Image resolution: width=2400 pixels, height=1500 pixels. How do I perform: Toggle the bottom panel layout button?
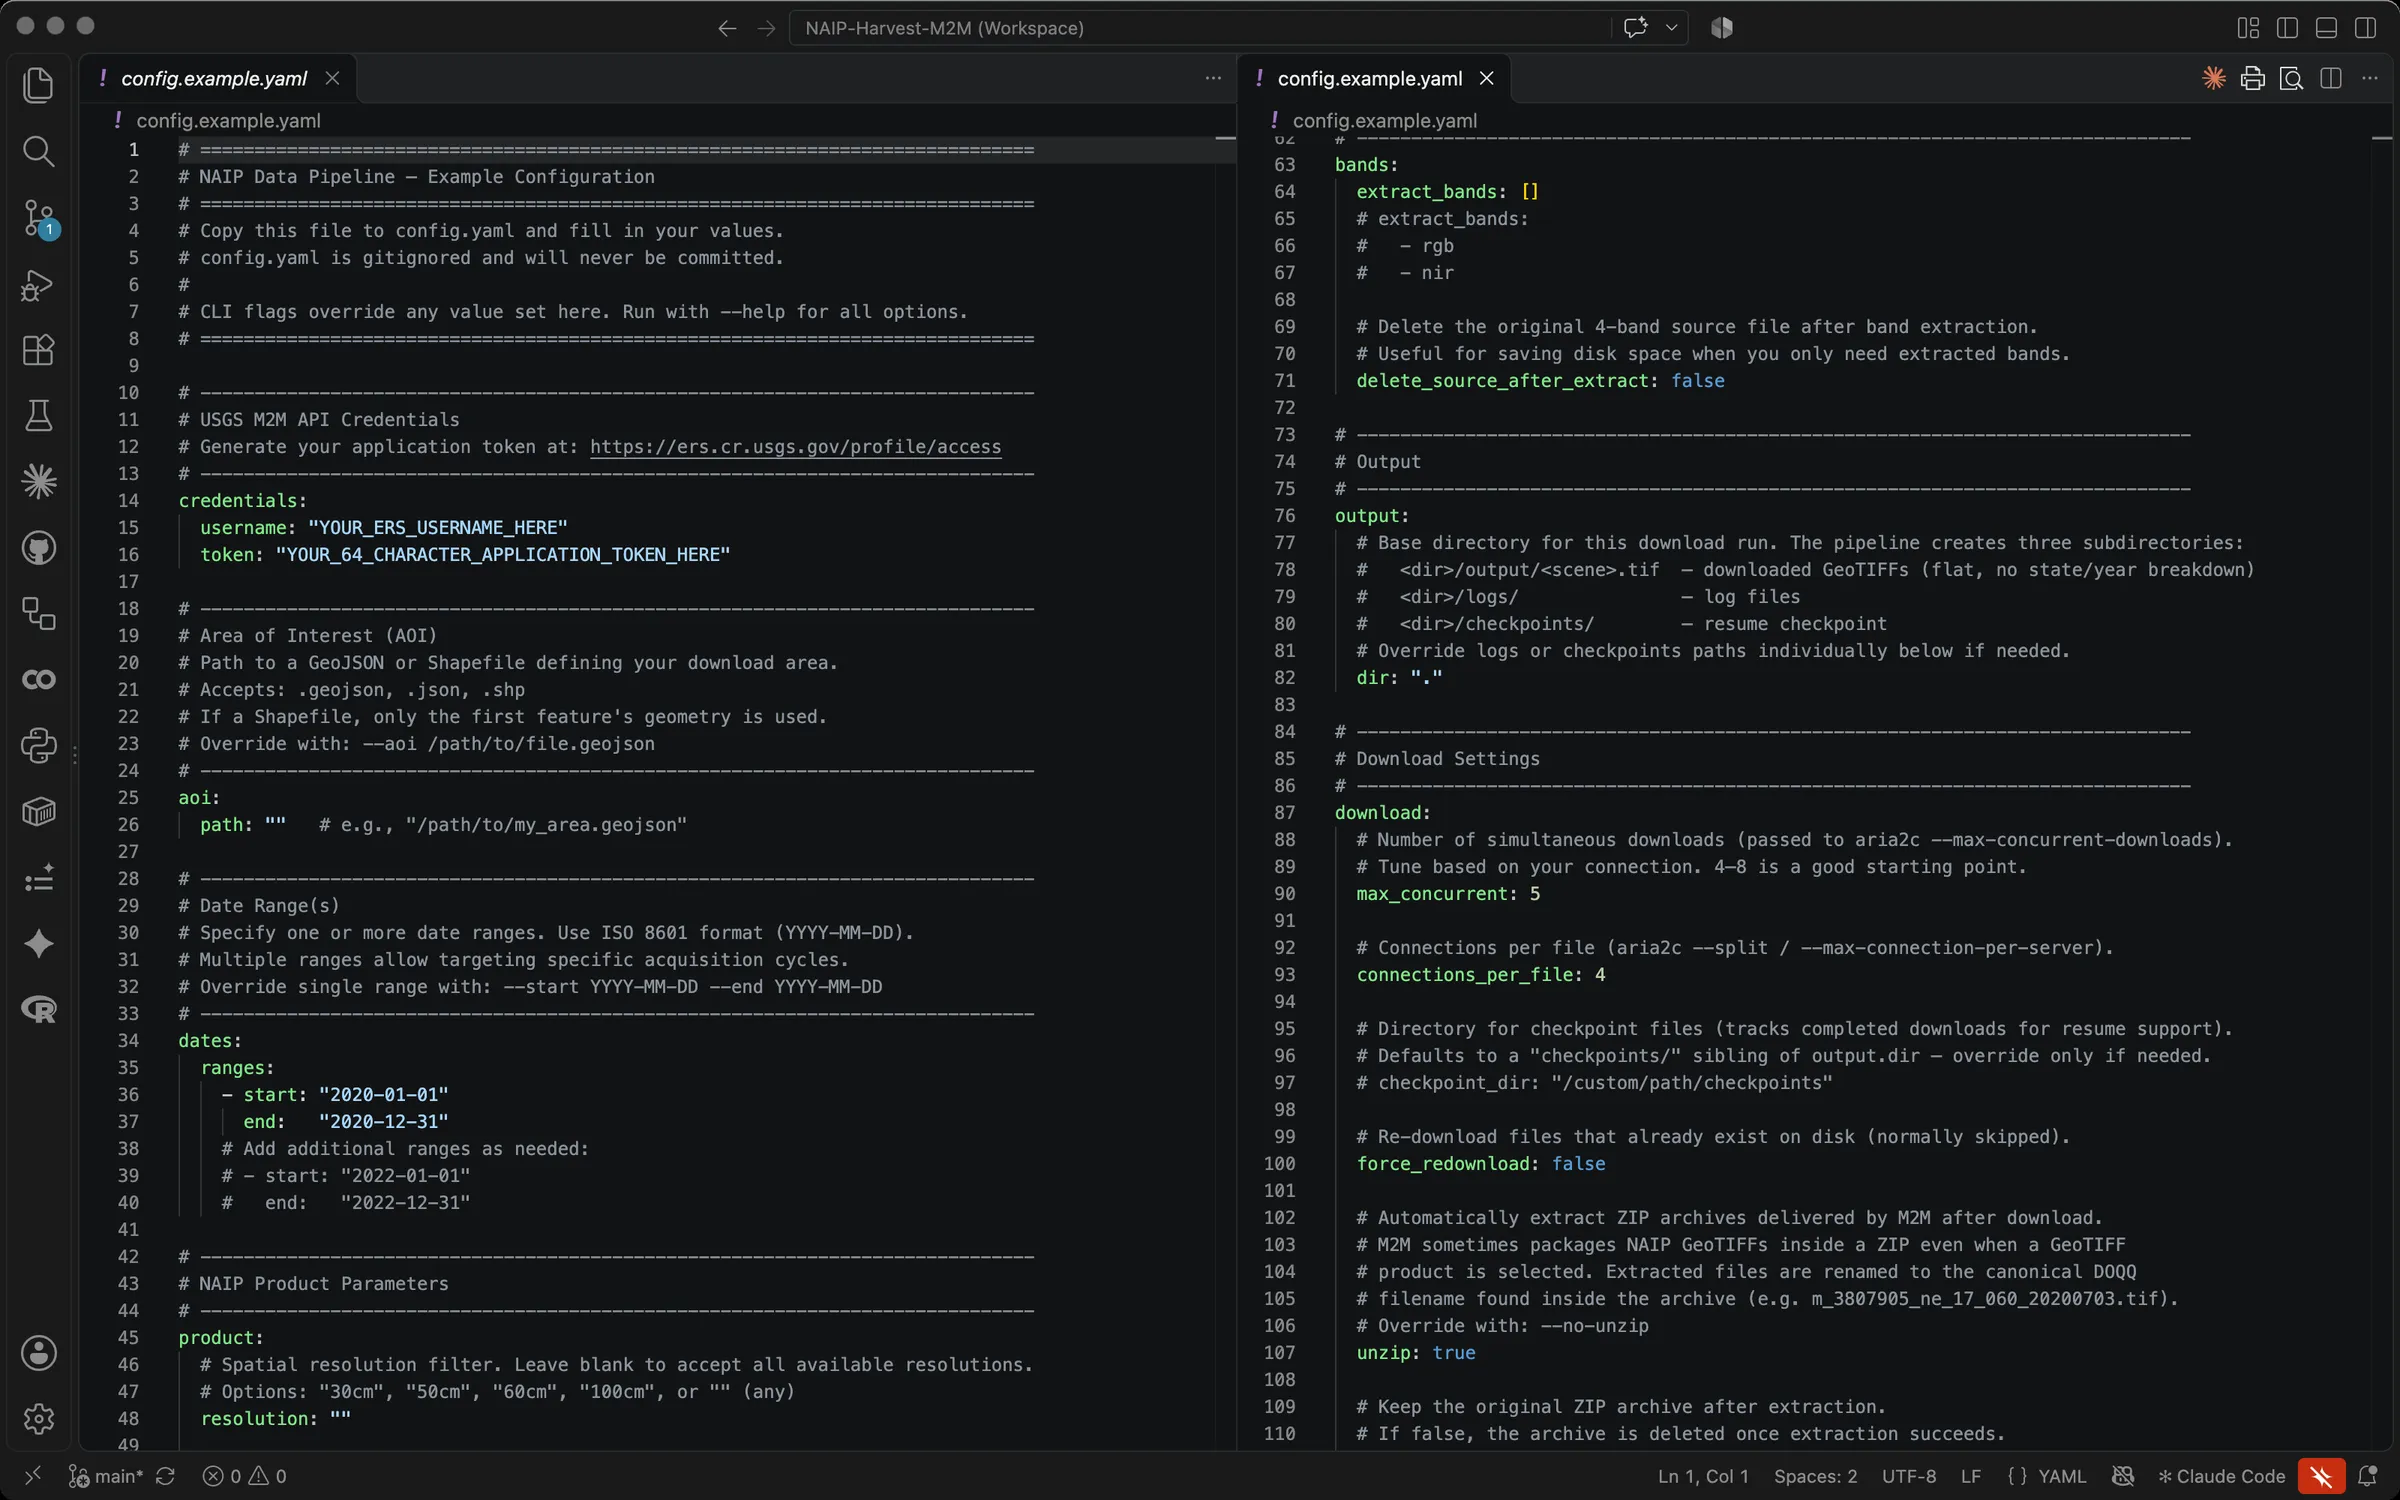(2326, 28)
